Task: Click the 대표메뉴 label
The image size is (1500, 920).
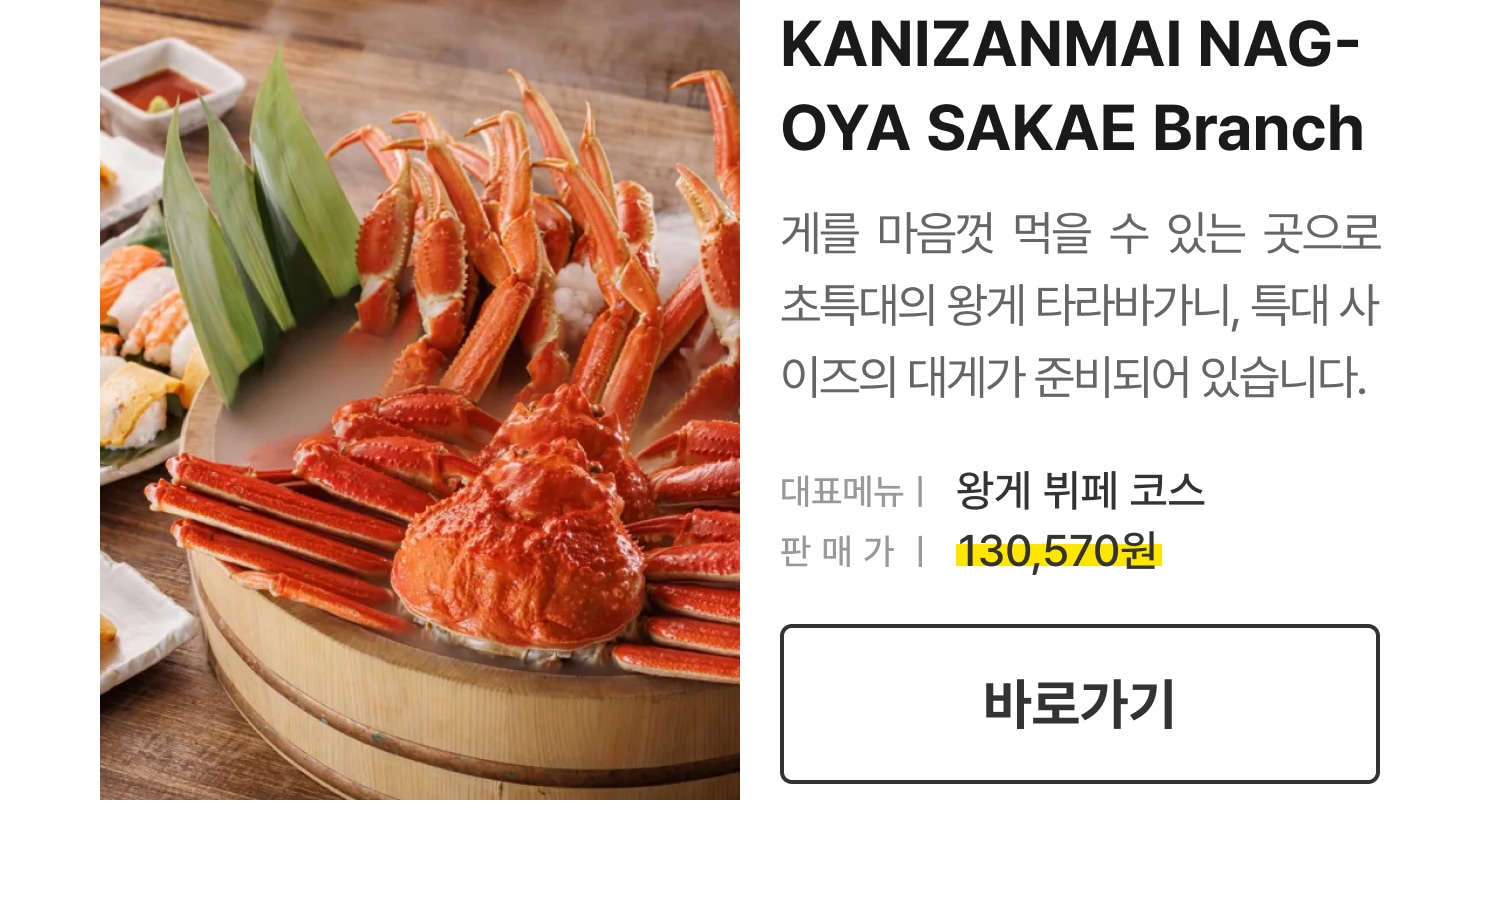Action: 842,491
